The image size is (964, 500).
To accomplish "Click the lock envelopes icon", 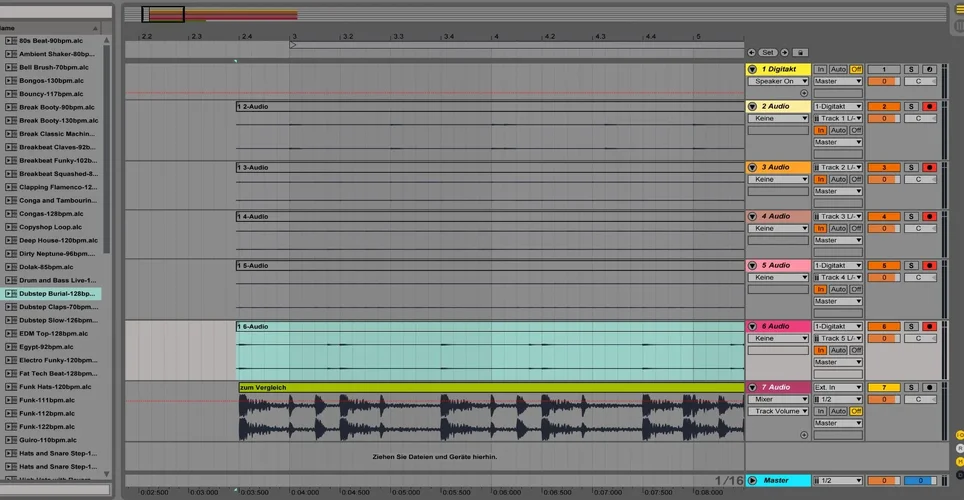I will tap(800, 52).
